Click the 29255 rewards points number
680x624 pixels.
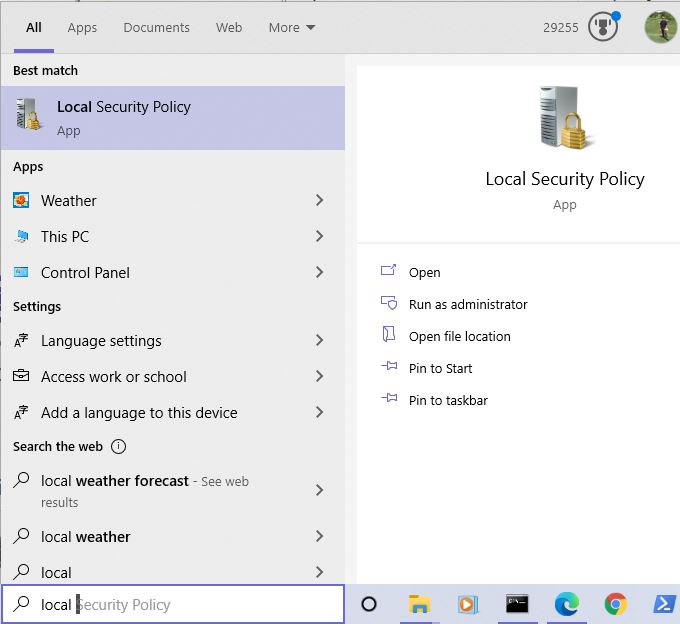pos(561,27)
